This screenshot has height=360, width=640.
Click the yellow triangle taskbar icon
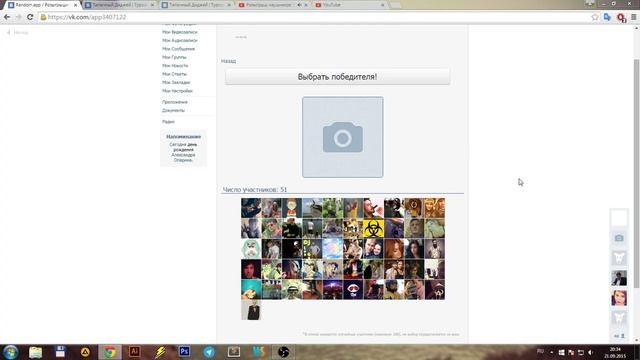pos(85,352)
